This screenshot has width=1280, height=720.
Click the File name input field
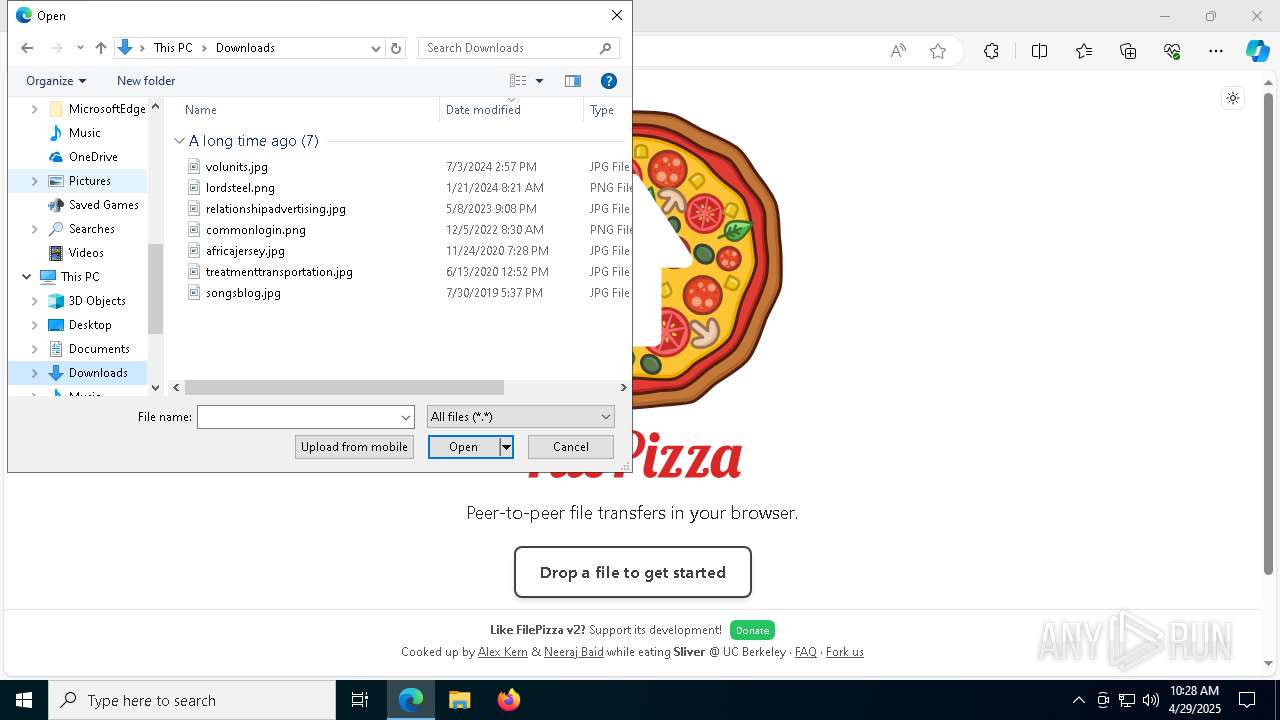(x=298, y=417)
